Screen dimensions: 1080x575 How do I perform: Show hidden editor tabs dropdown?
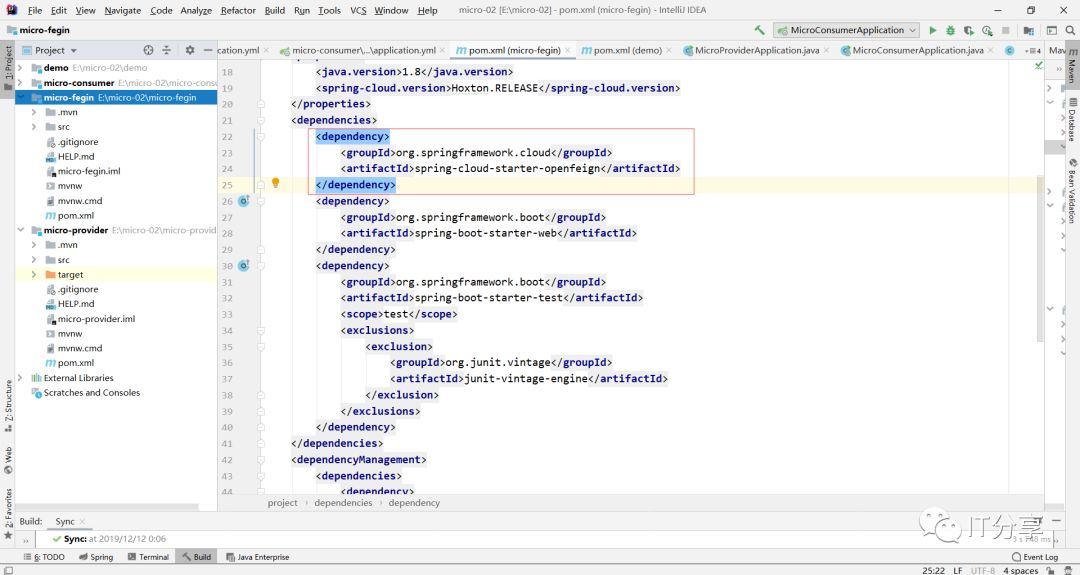click(x=1032, y=50)
